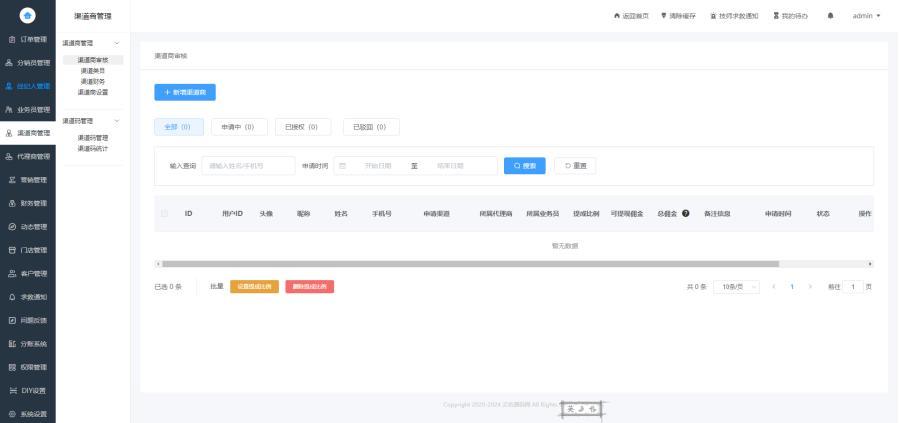Viewport: 900px width, 423px height.
Task: Click the 重置 reset button
Action: (575, 166)
